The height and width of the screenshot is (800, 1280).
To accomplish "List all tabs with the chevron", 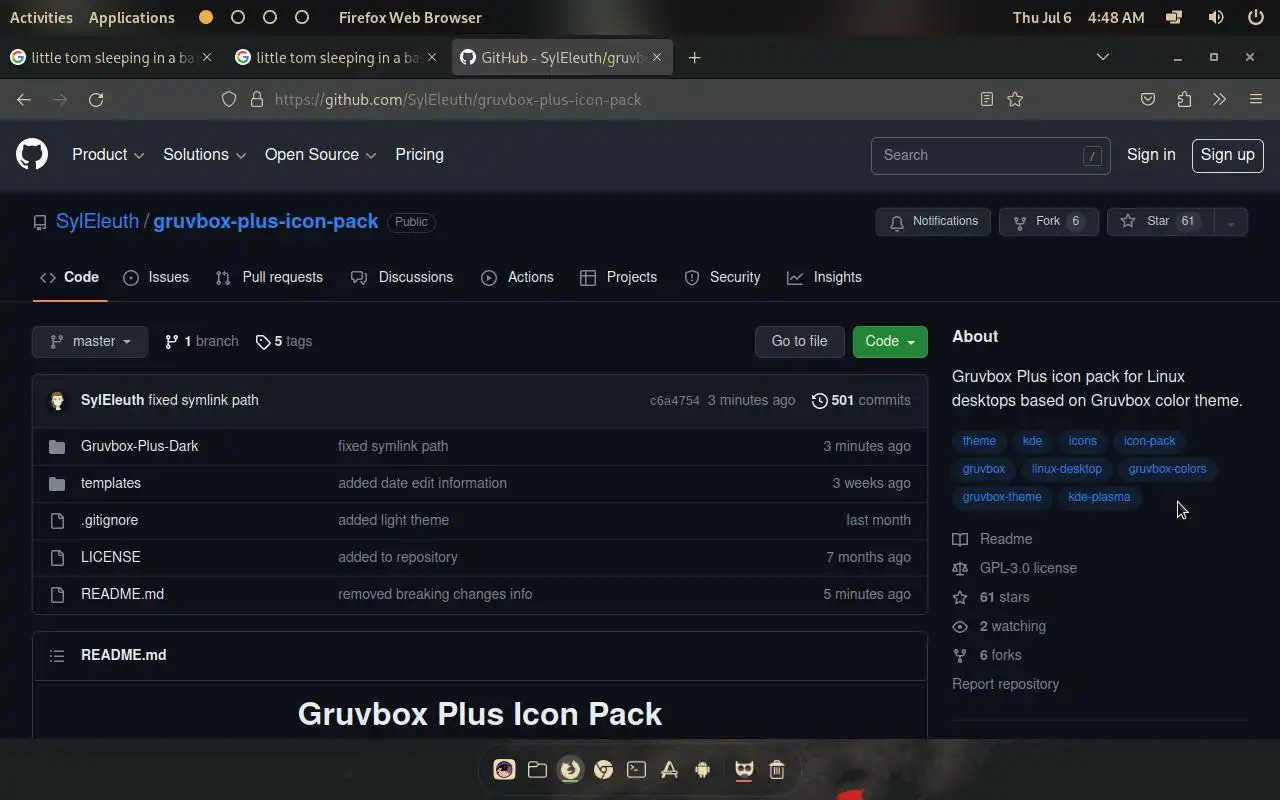I will tap(1103, 57).
